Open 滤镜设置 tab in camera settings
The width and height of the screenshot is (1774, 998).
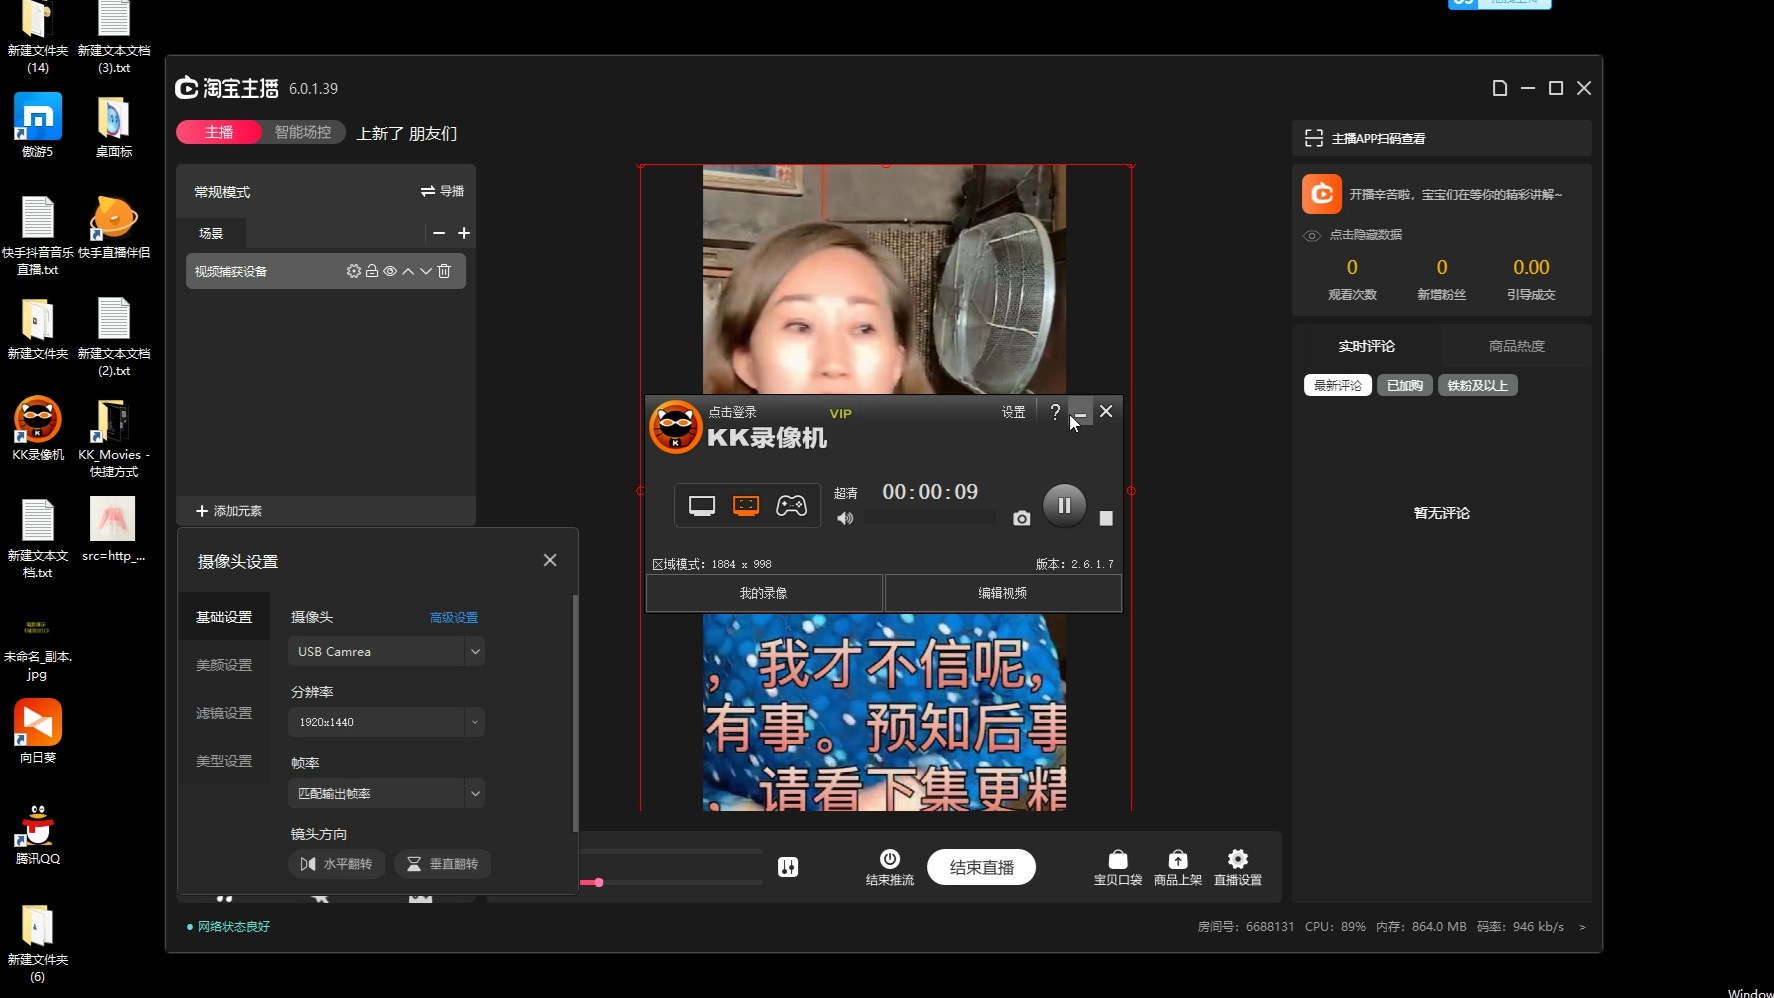point(224,713)
